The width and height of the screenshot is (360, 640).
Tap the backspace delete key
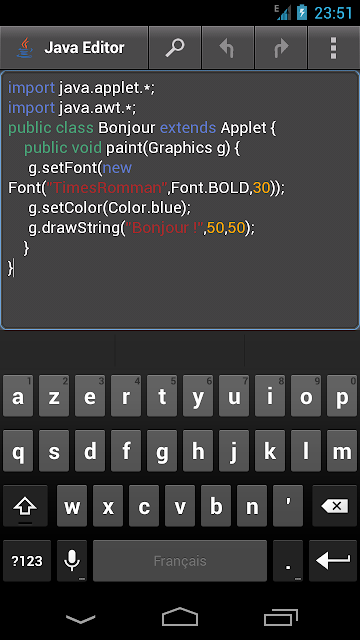334,506
